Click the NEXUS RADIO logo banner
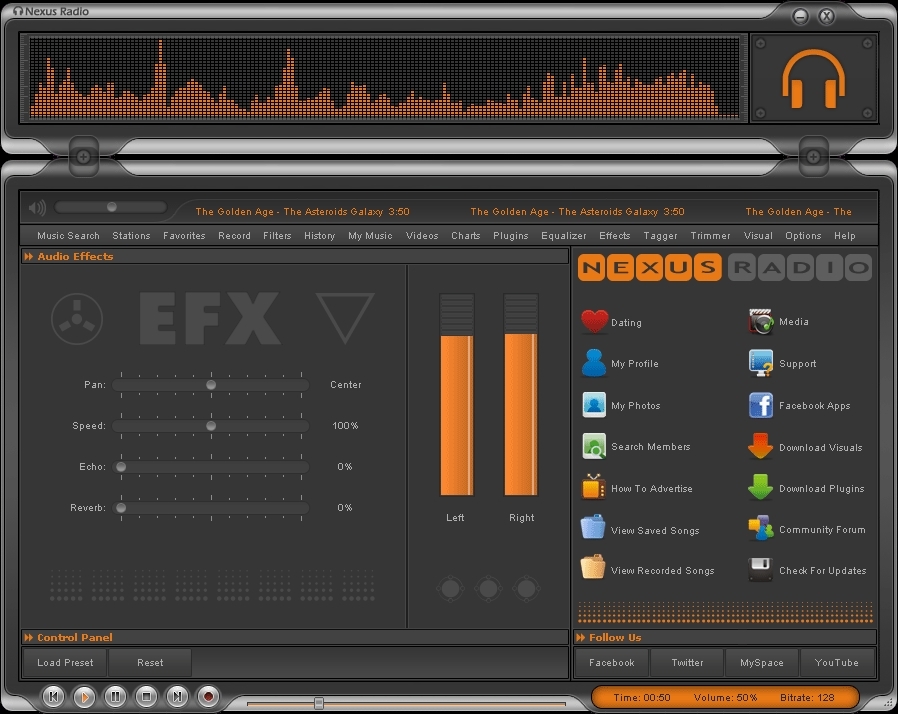Image resolution: width=898 pixels, height=714 pixels. 724,267
